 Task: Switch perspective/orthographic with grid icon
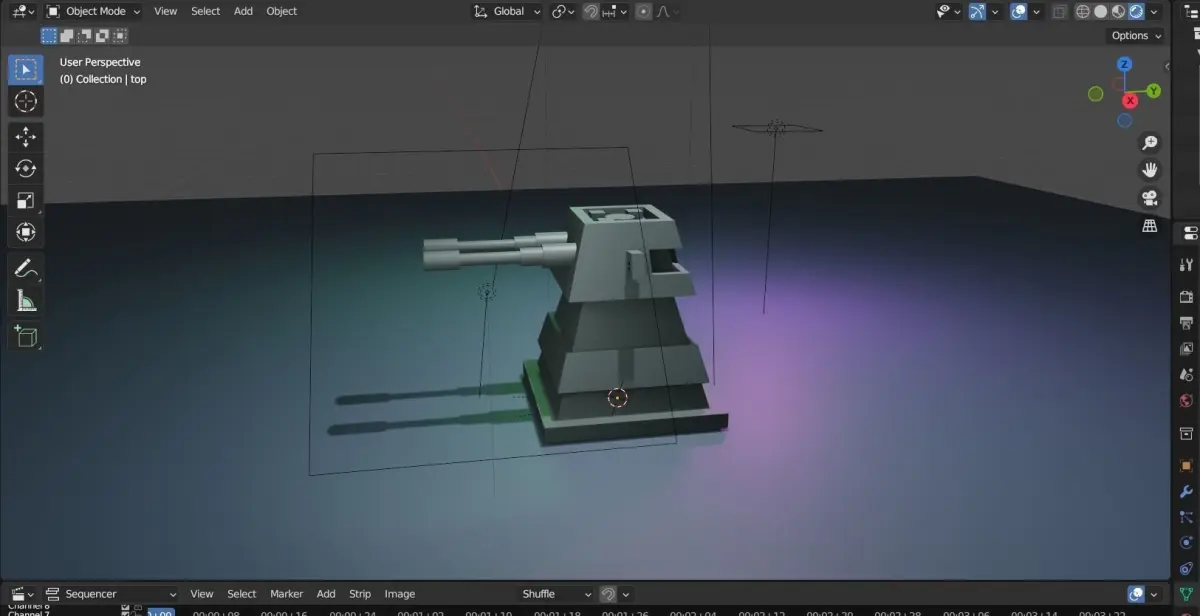tap(1150, 226)
